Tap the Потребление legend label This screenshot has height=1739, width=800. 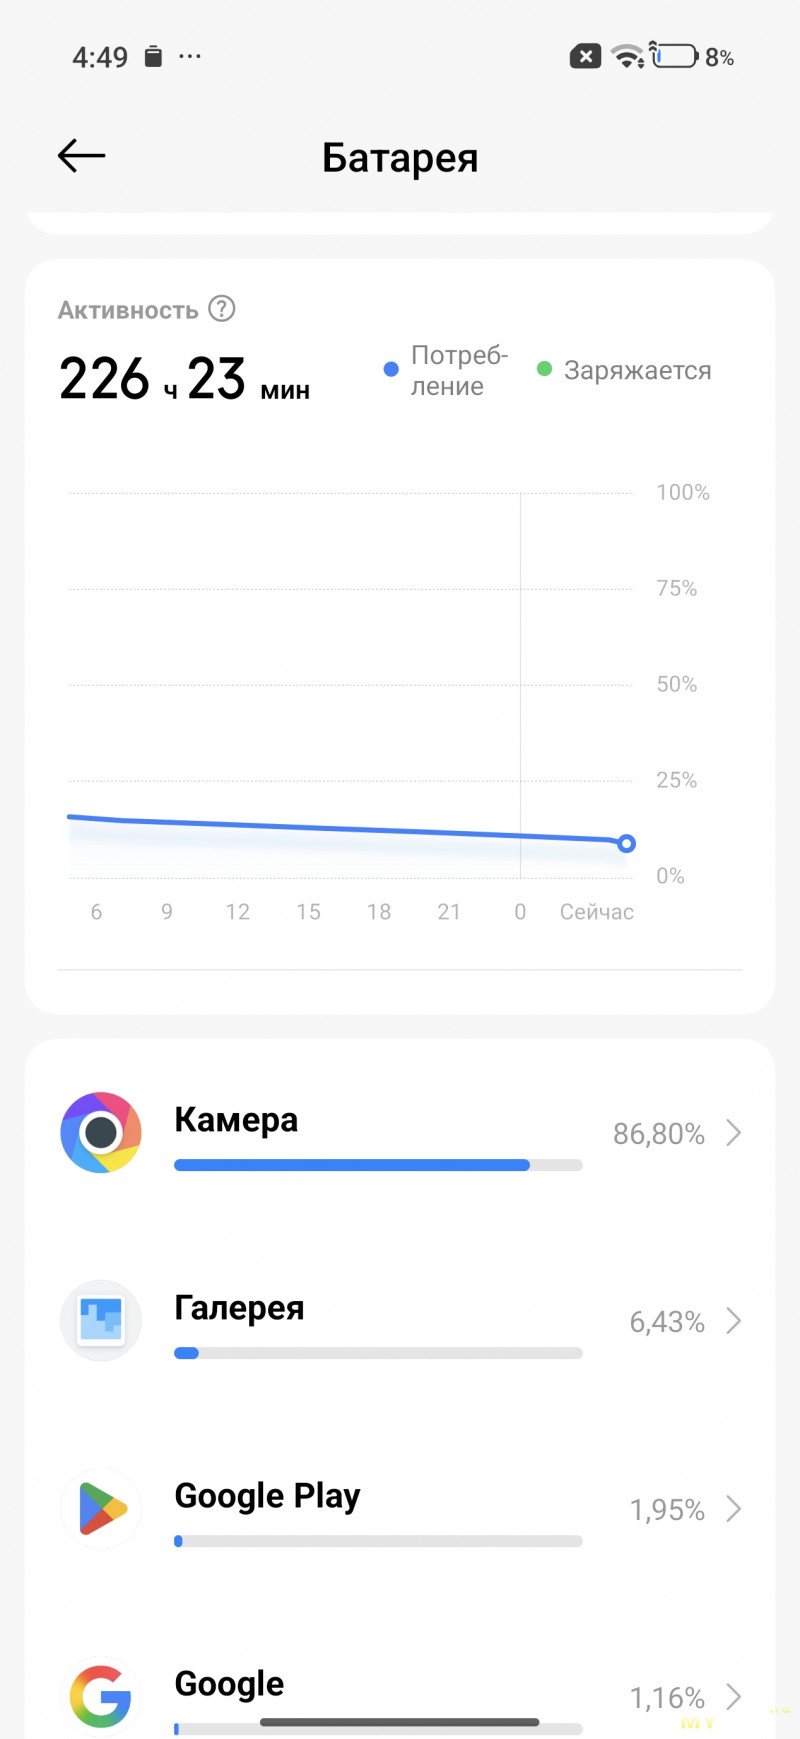(x=459, y=371)
